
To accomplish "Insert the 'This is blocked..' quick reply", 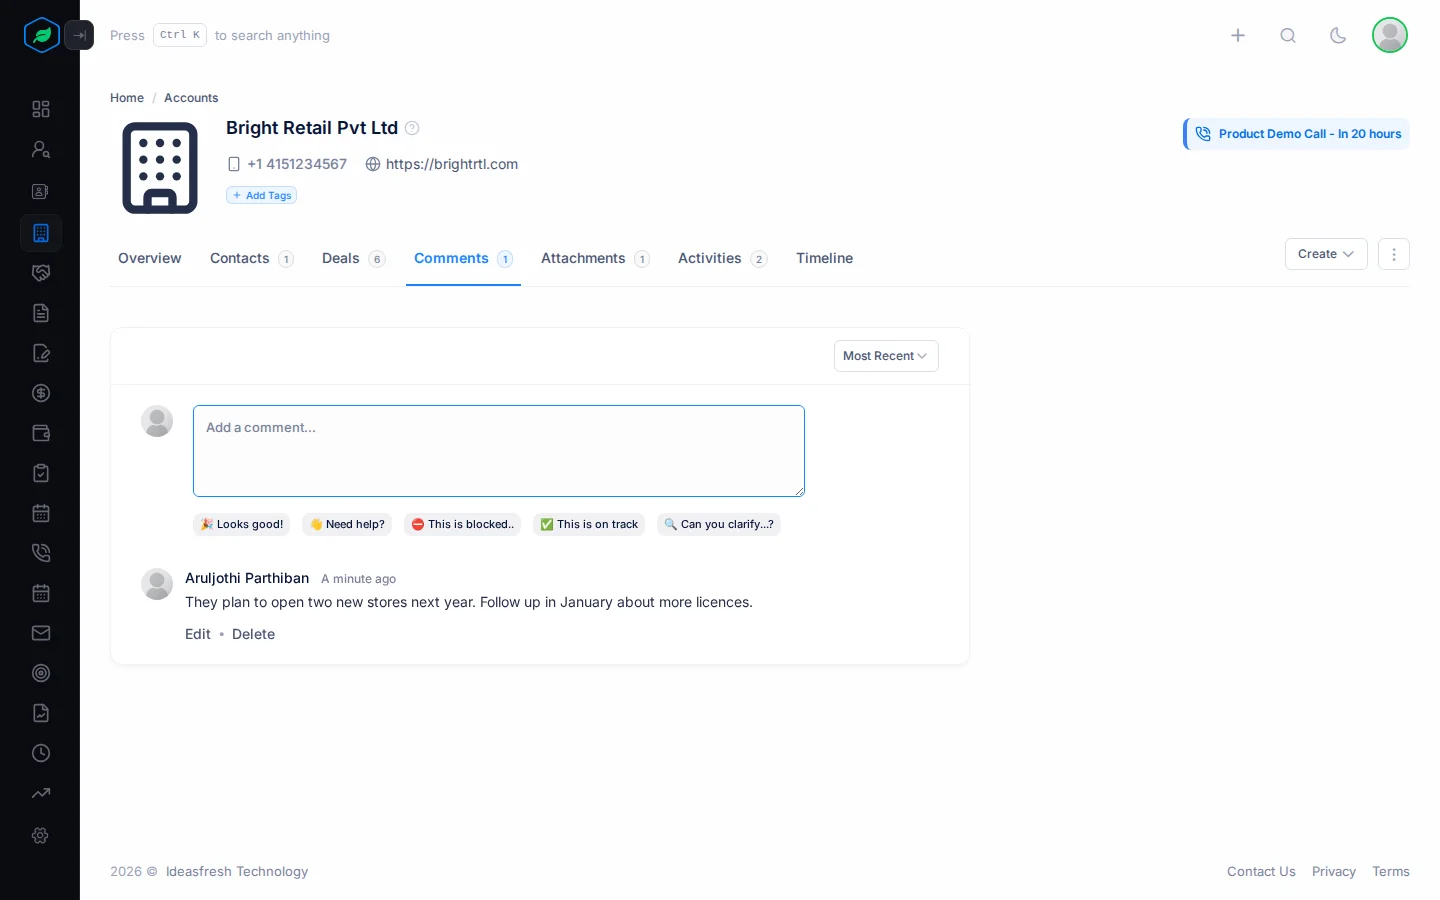I will pyautogui.click(x=462, y=524).
